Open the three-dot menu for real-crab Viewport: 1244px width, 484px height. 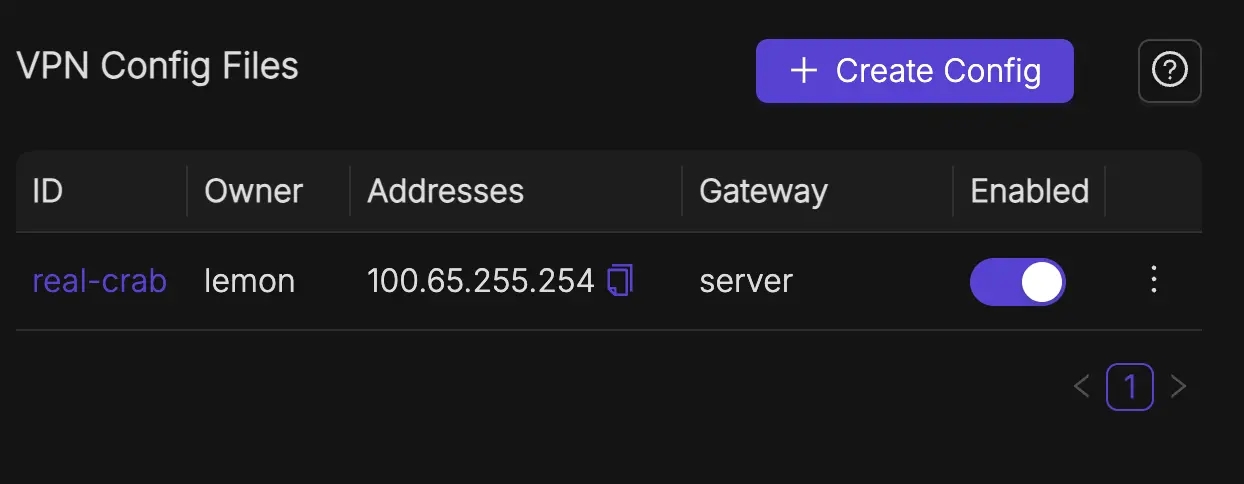click(1154, 280)
